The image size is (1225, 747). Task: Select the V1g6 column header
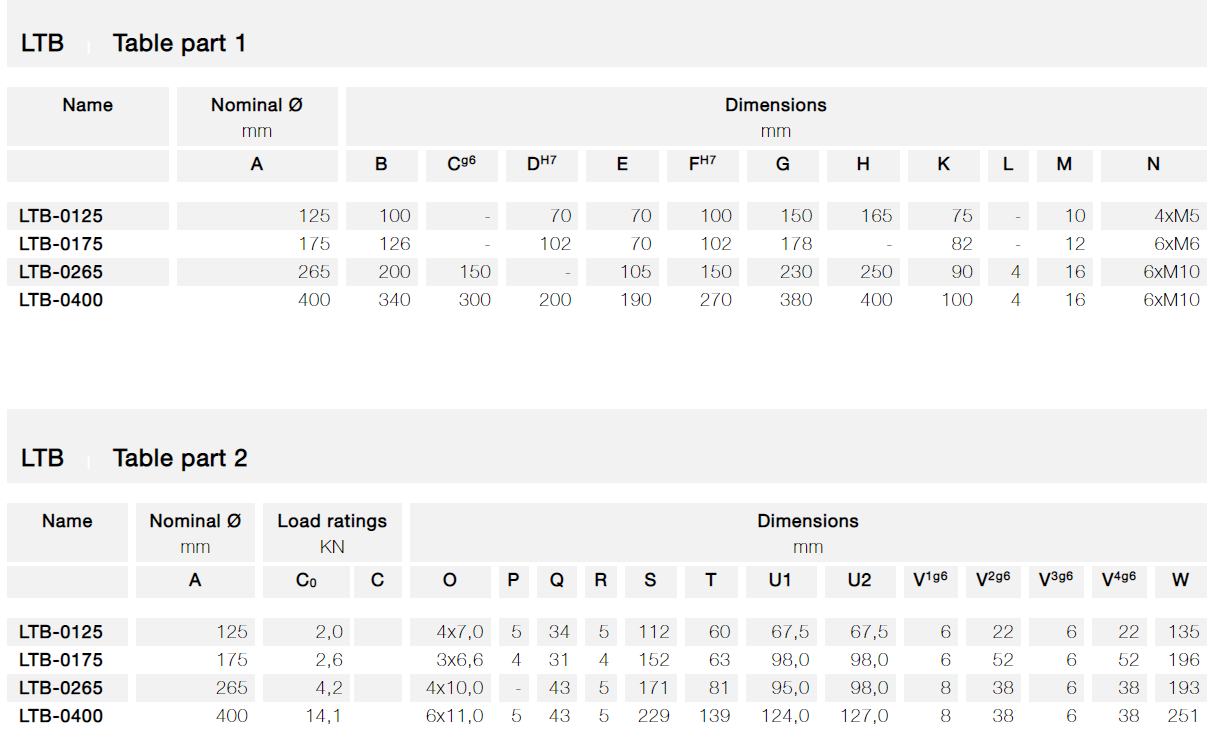(x=930, y=581)
